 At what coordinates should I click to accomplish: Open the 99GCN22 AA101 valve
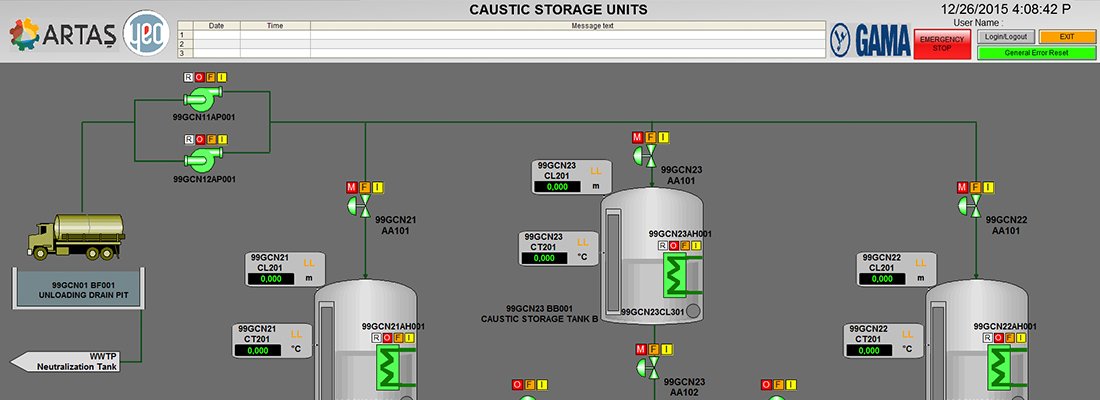[968, 204]
